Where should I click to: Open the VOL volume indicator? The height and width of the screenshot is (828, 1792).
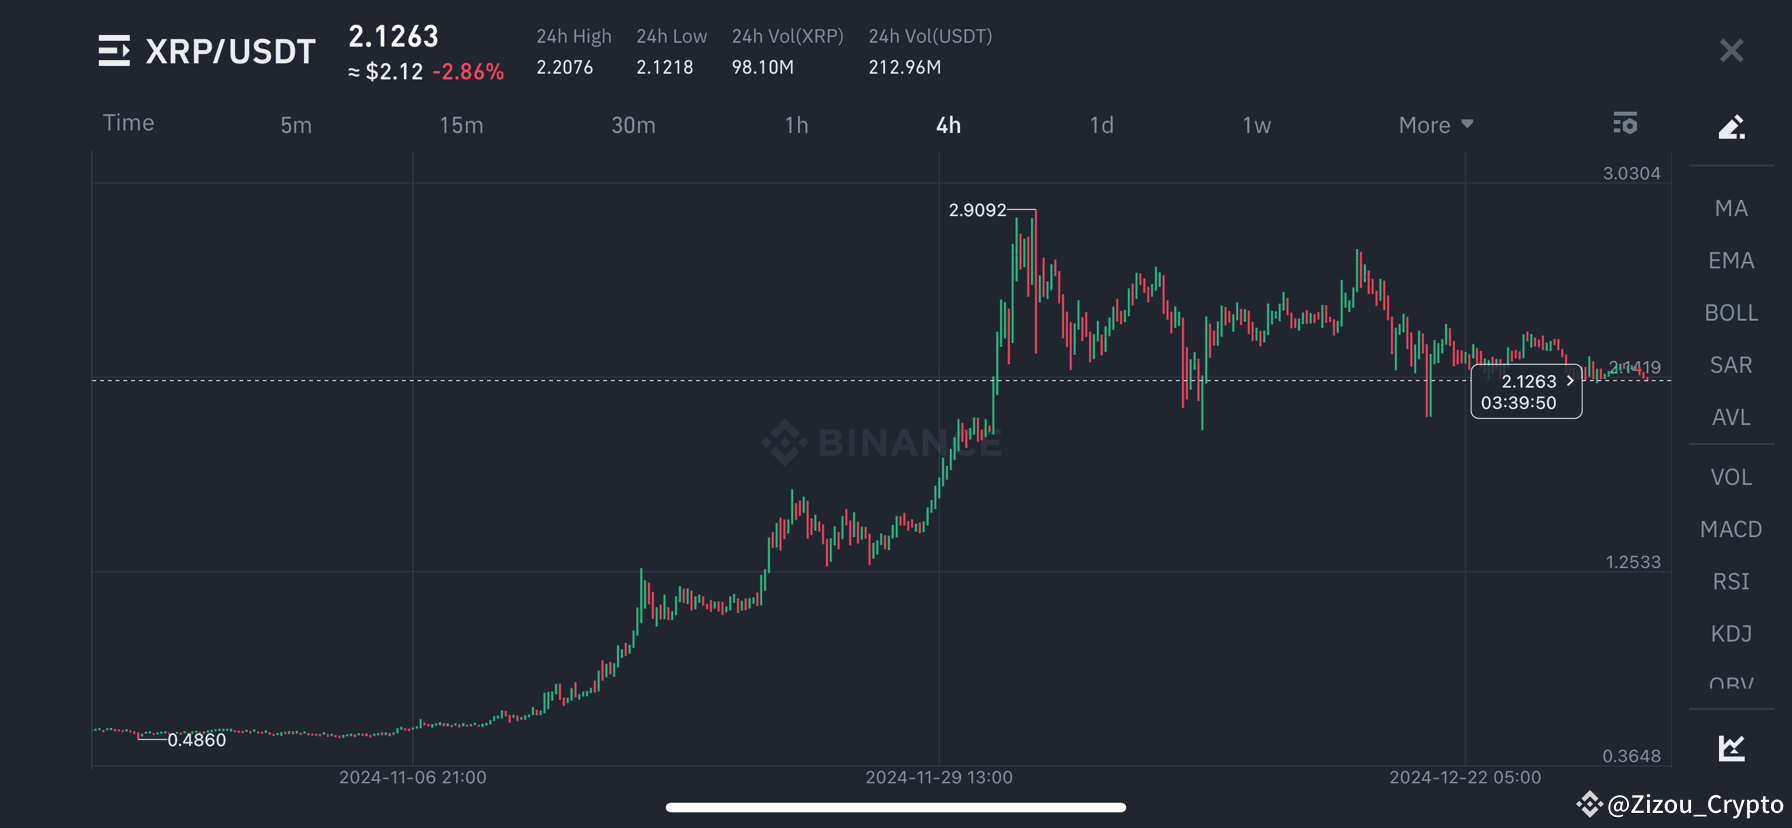click(x=1731, y=477)
